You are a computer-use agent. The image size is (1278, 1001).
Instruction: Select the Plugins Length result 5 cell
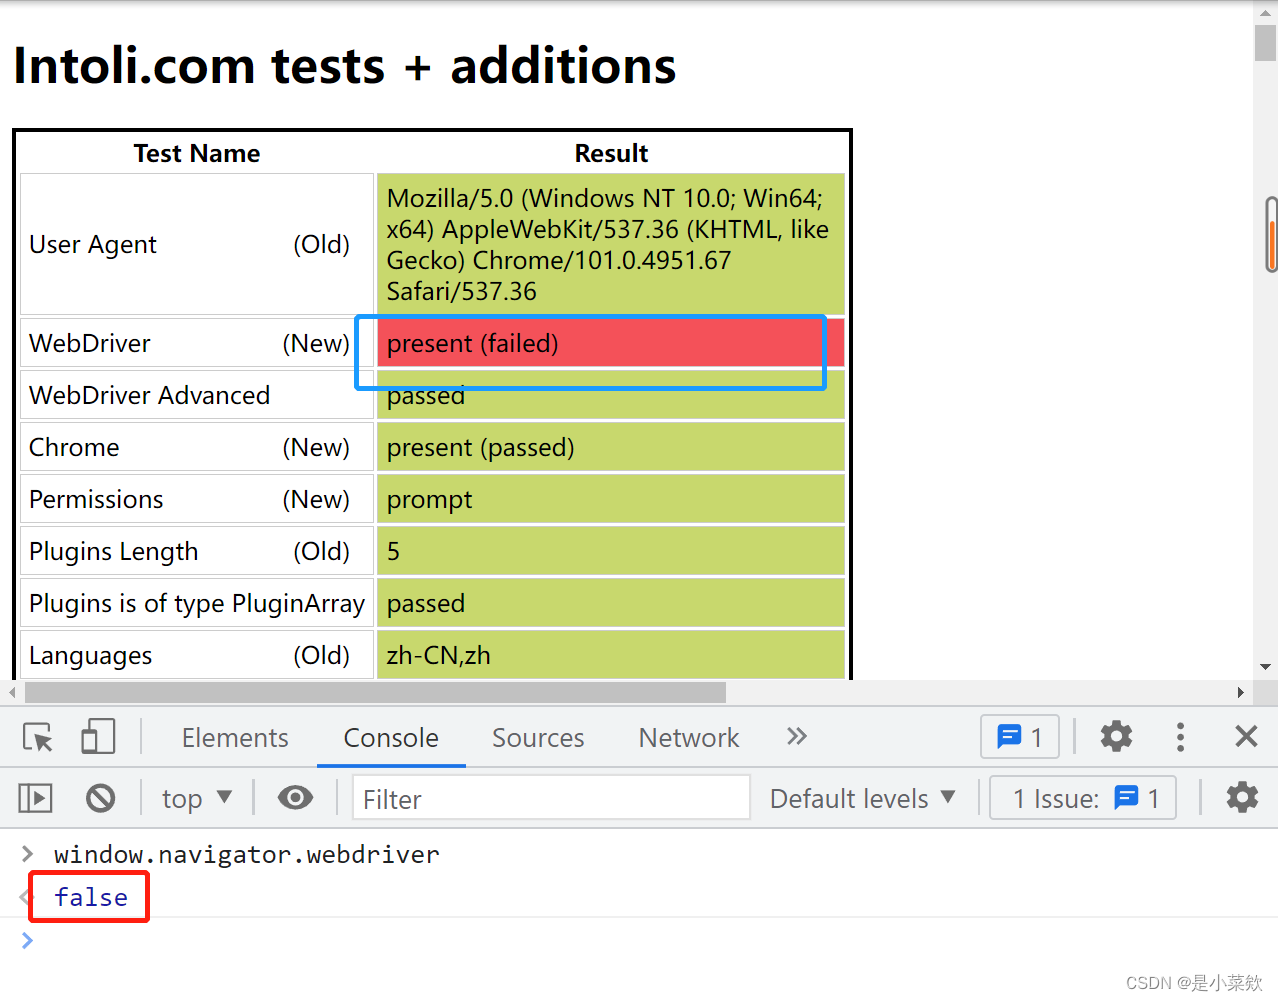pos(610,551)
